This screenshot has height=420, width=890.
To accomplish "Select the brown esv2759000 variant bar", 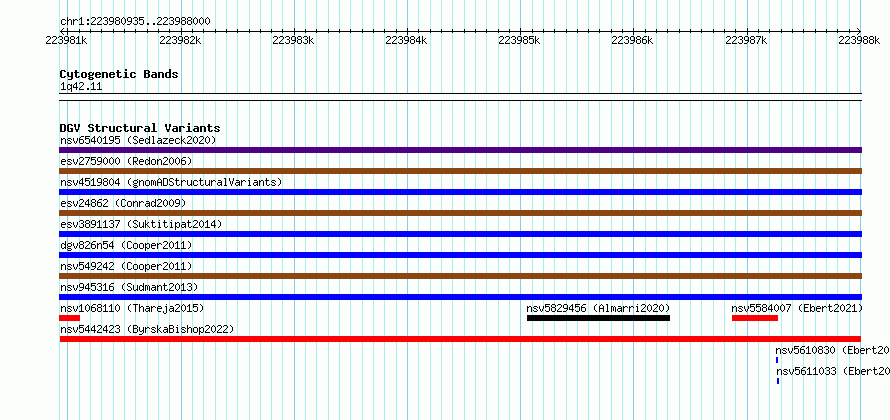I will click(x=460, y=171).
